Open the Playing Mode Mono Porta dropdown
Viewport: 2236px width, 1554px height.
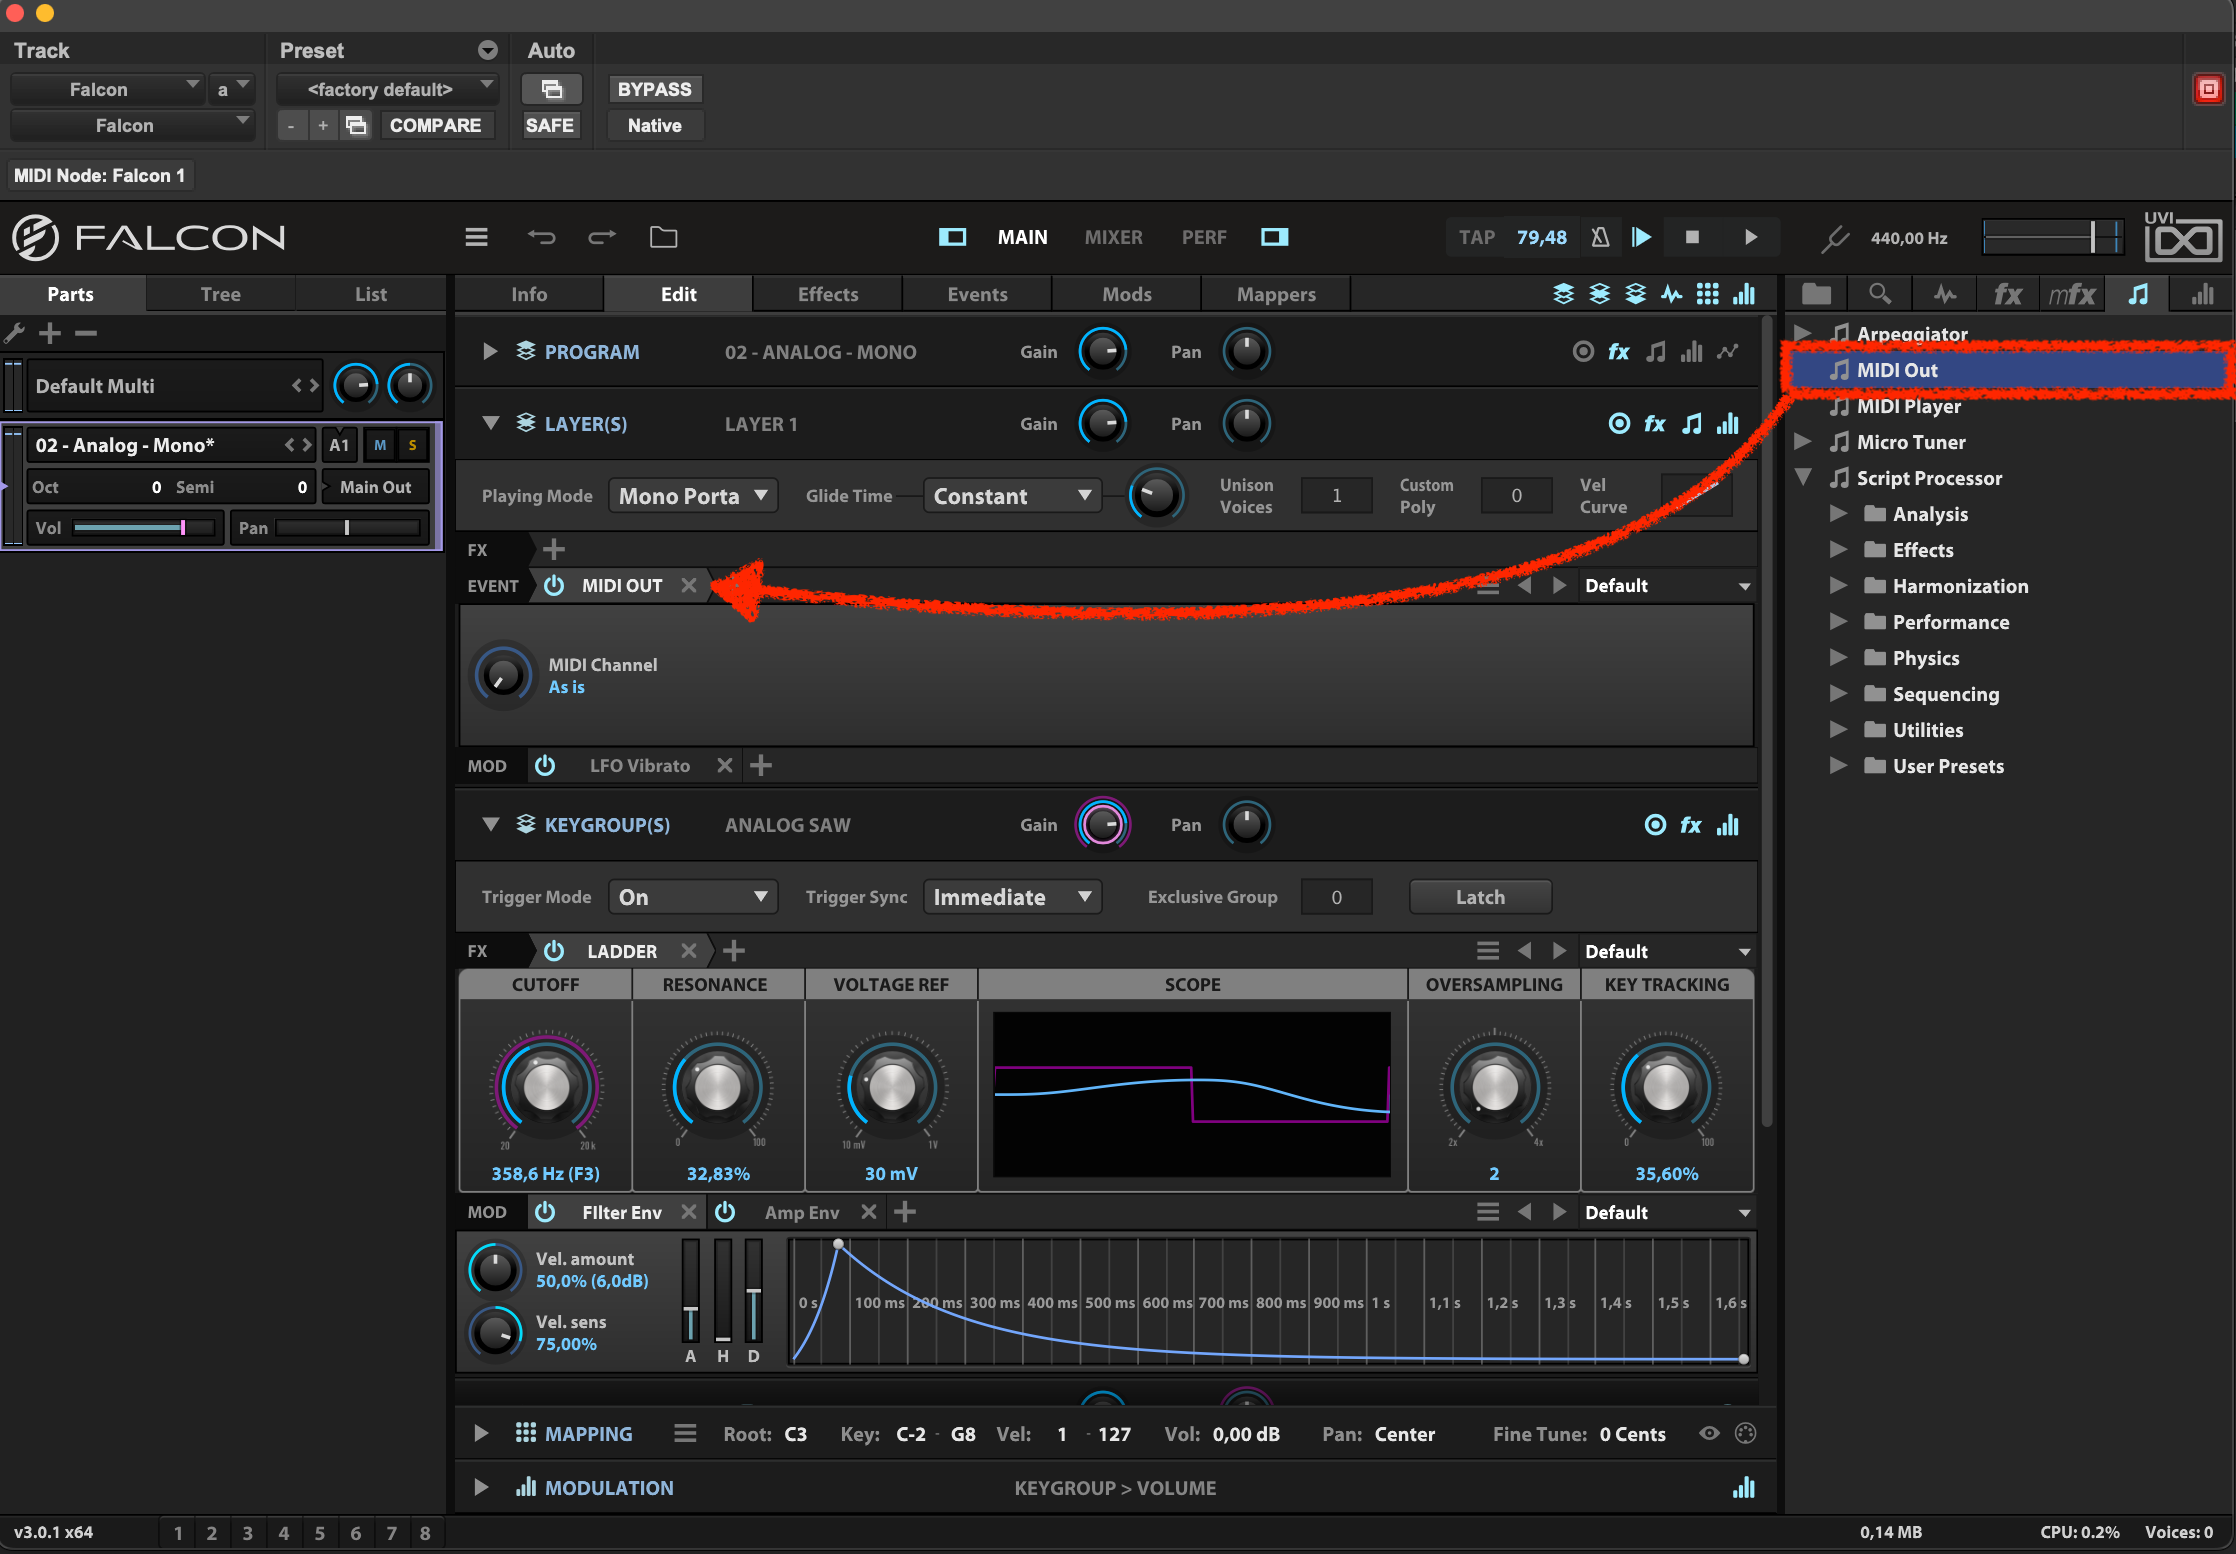[x=692, y=495]
